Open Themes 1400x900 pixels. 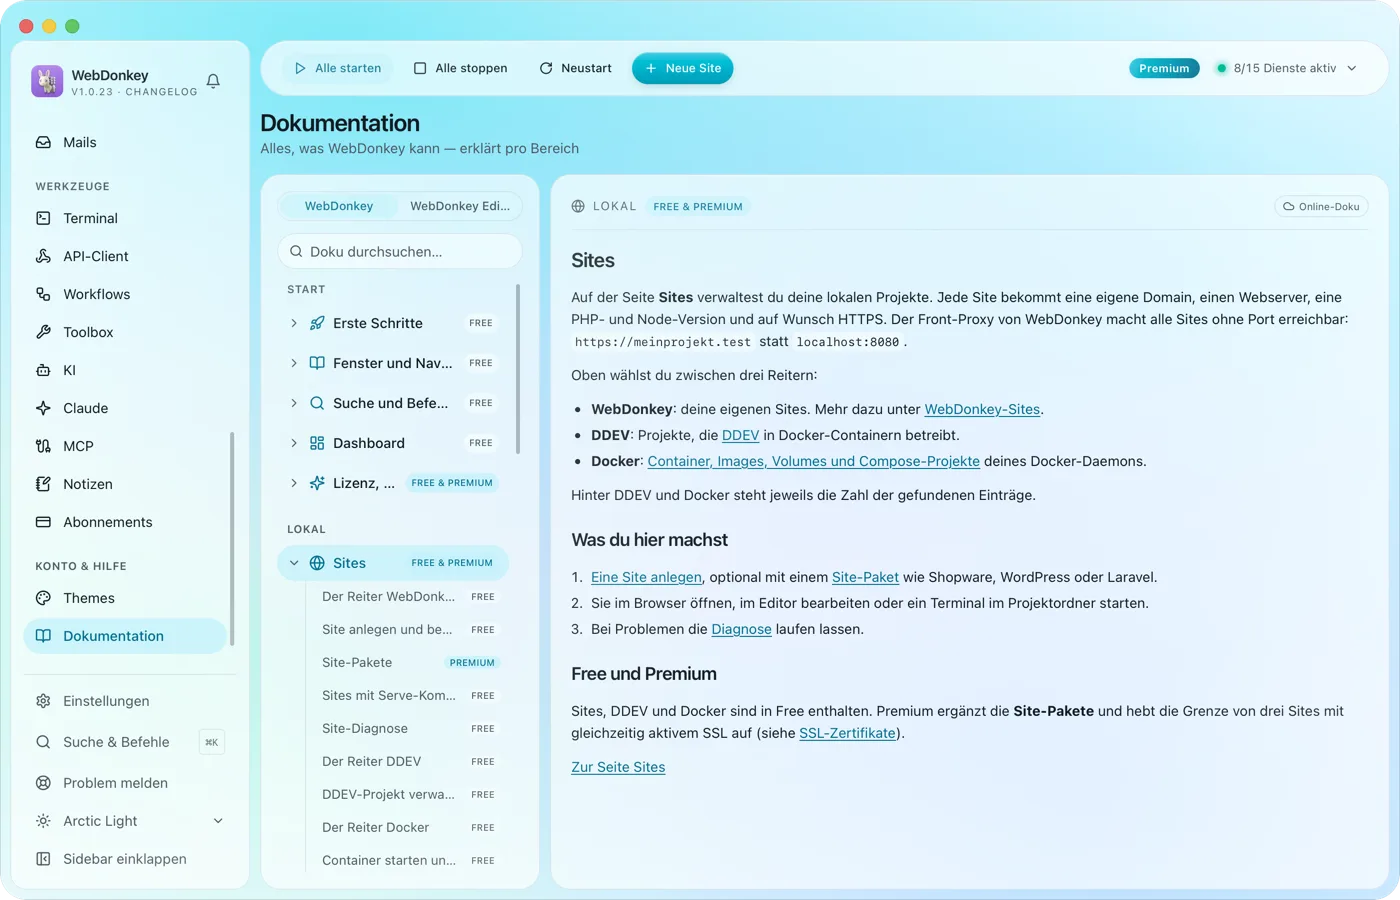tap(125, 598)
